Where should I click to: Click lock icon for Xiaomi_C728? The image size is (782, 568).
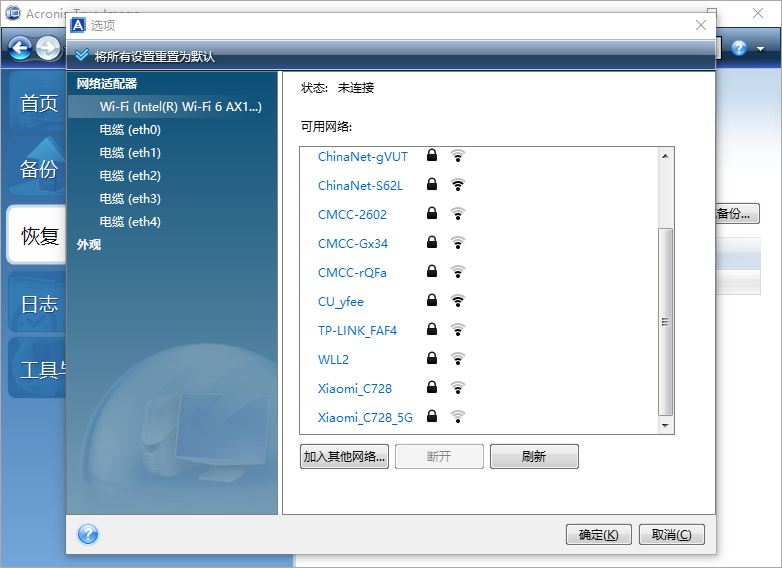(432, 386)
